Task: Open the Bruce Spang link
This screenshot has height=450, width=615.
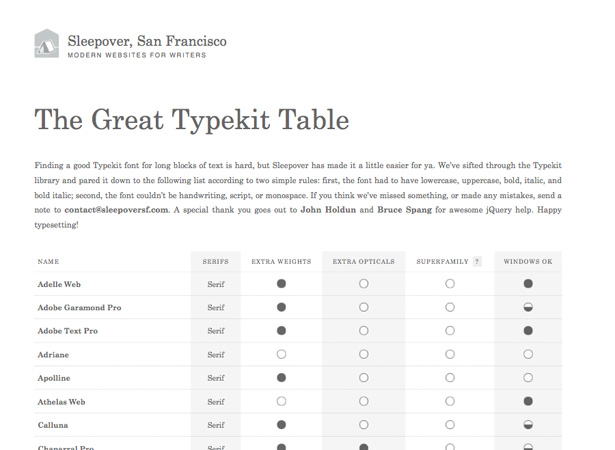Action: coord(404,210)
